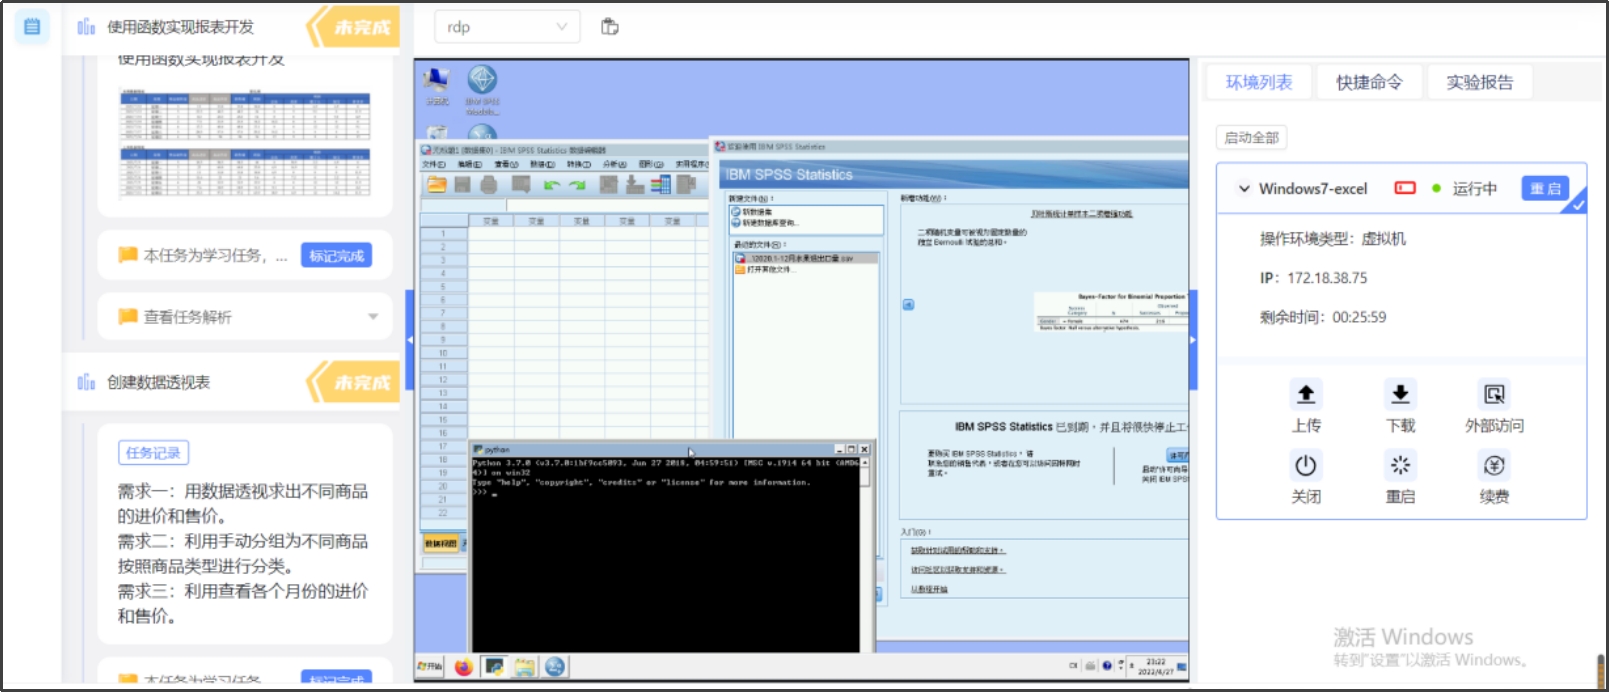Click the 续费 renewal icon

[1494, 465]
